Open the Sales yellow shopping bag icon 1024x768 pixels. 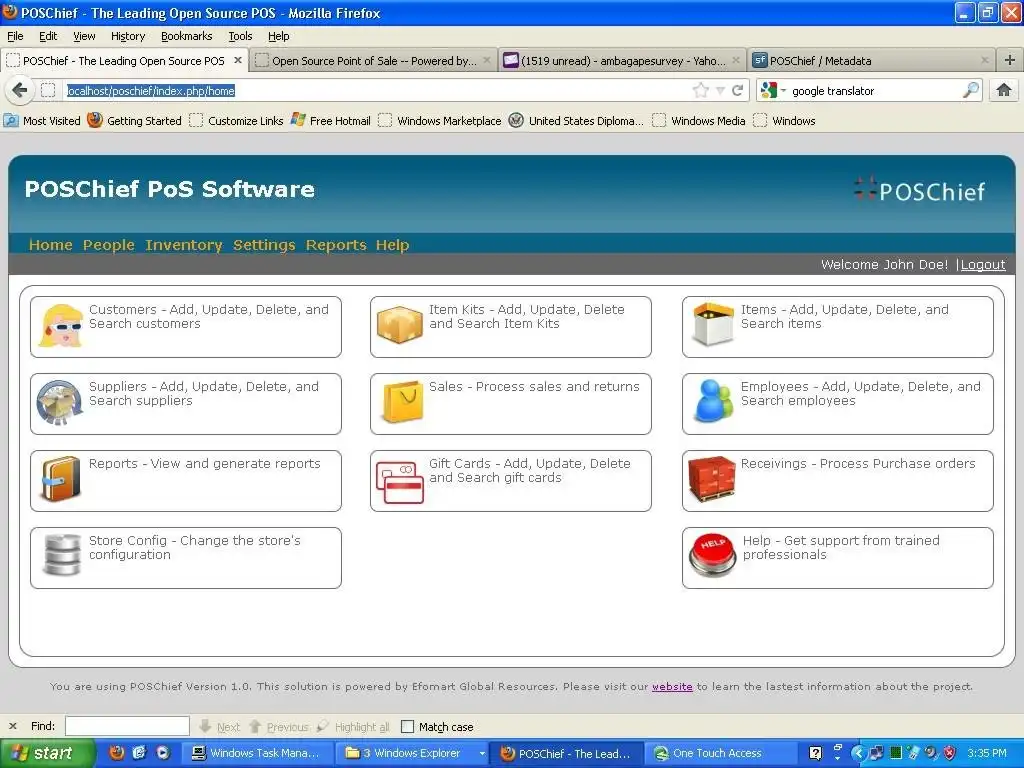click(x=403, y=402)
